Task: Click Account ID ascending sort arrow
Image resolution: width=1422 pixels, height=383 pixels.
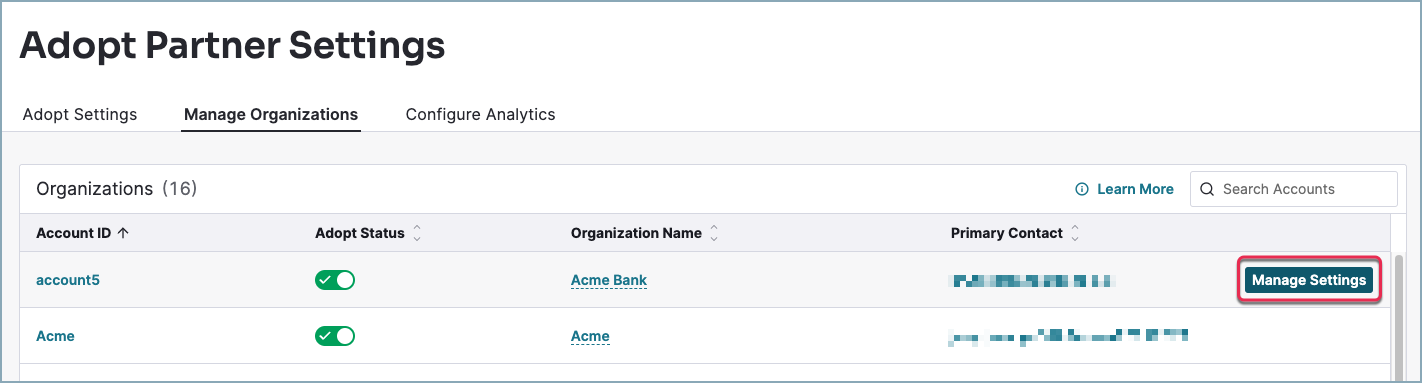Action: 123,233
